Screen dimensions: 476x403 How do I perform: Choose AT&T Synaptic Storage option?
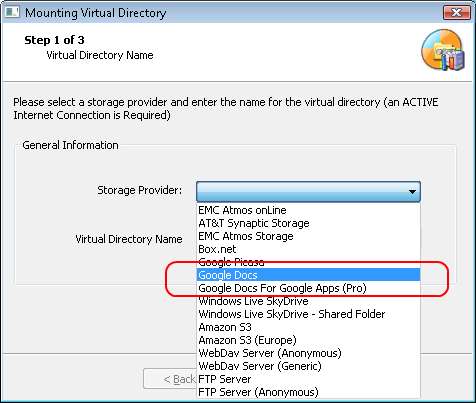click(x=308, y=223)
